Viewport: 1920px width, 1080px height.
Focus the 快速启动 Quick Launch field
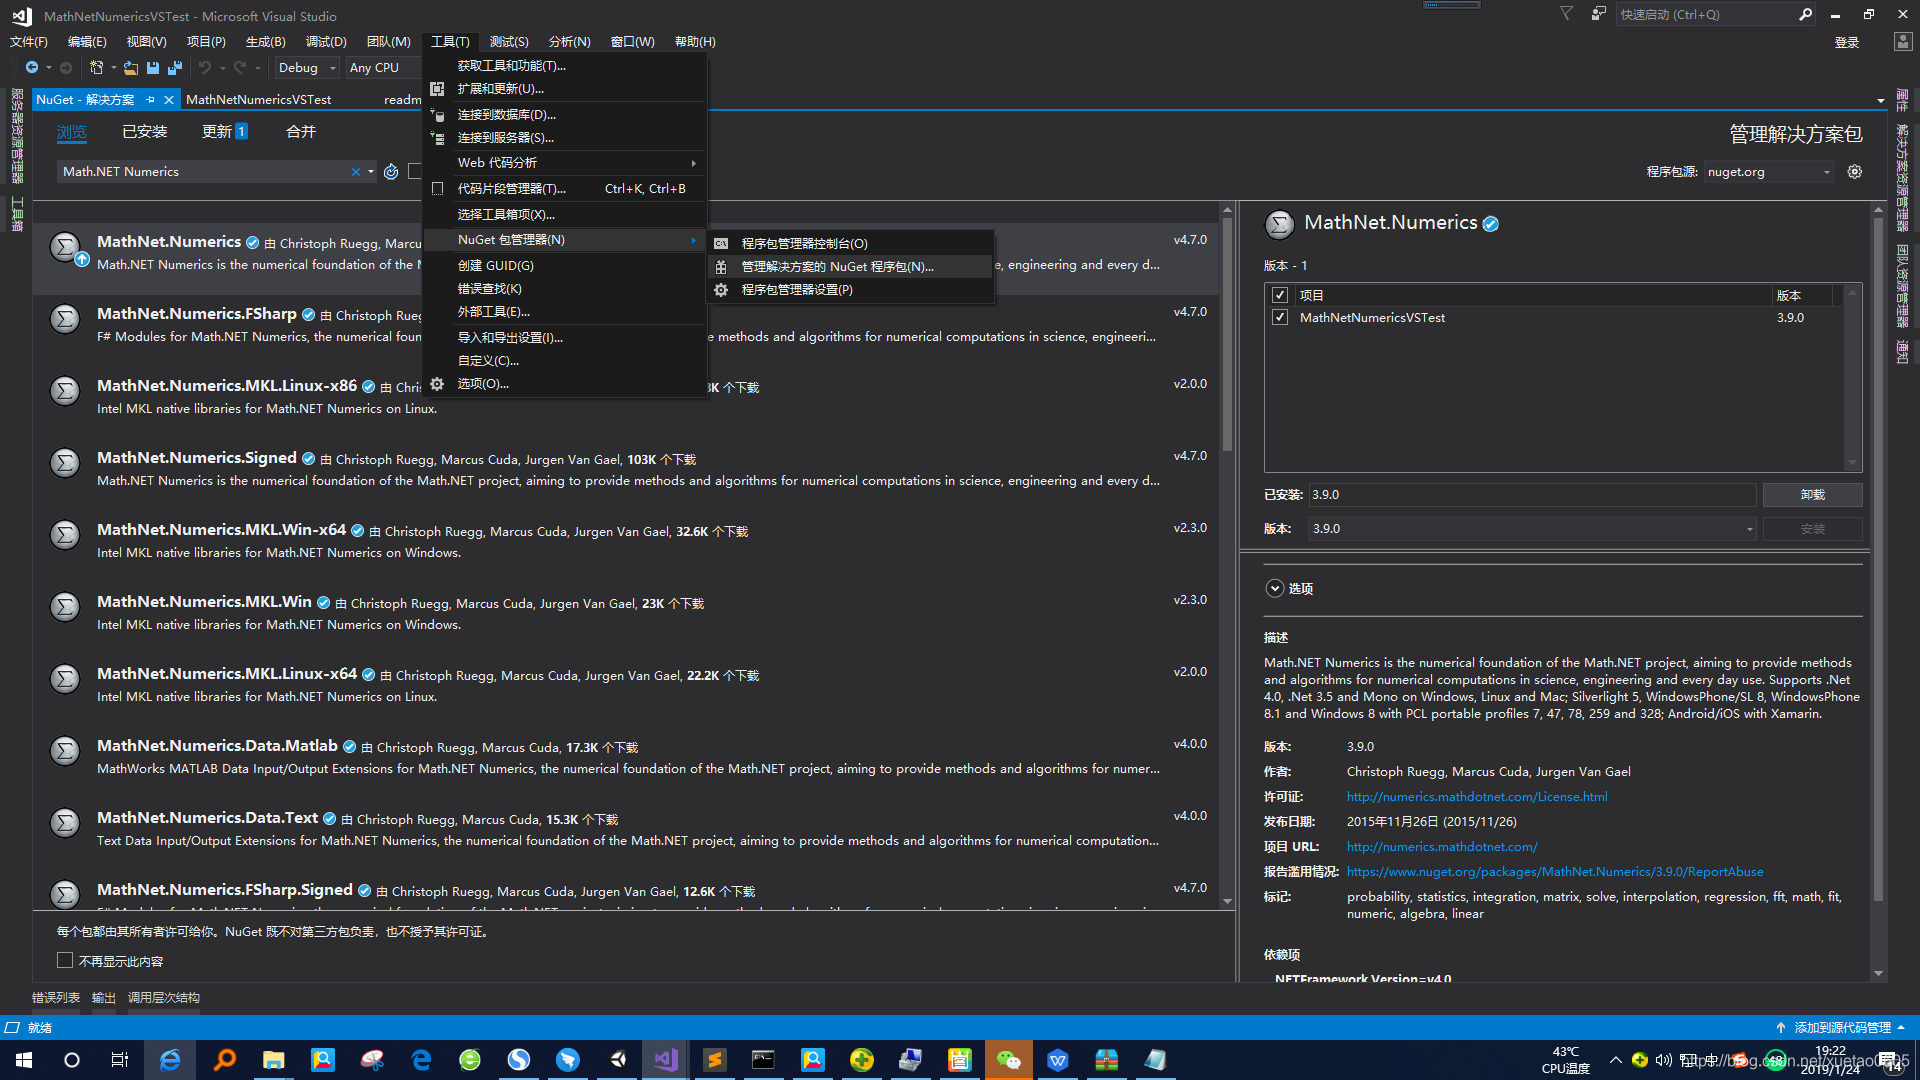(1705, 14)
